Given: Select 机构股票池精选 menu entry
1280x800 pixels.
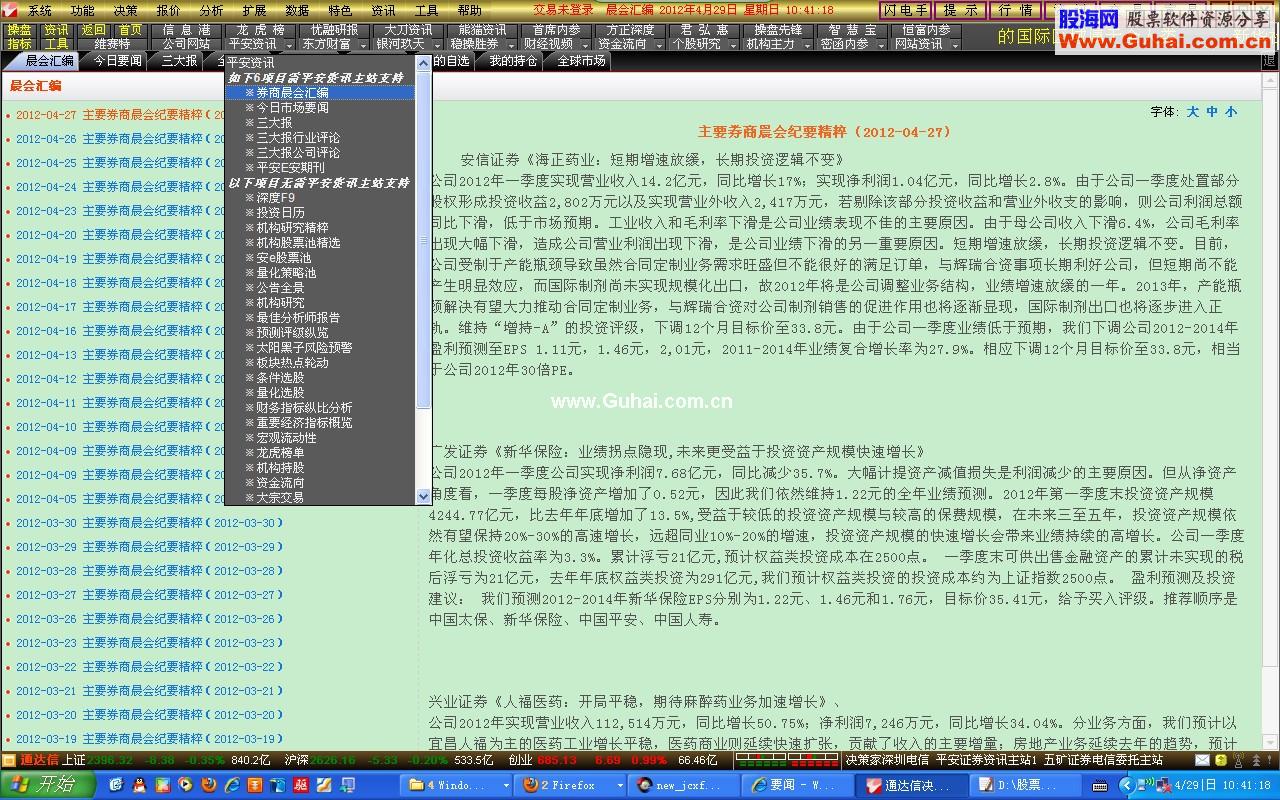Looking at the screenshot, I should tap(319, 242).
